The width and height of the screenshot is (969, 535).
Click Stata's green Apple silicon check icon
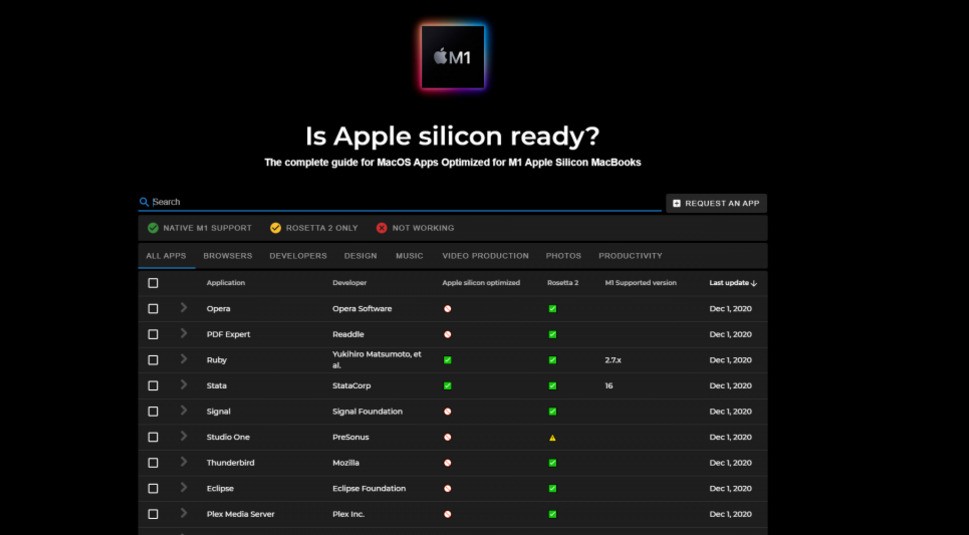pyautogui.click(x=447, y=385)
